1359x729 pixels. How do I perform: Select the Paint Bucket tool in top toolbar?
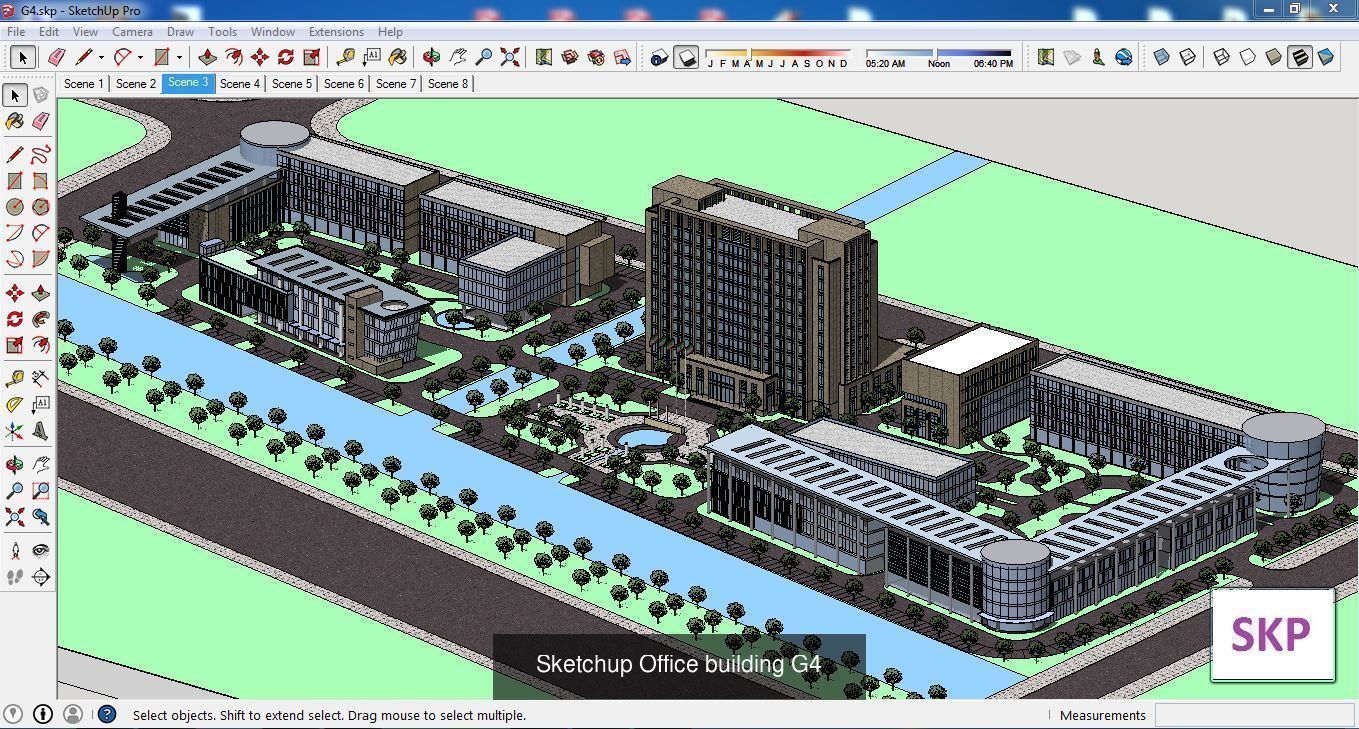tap(398, 57)
